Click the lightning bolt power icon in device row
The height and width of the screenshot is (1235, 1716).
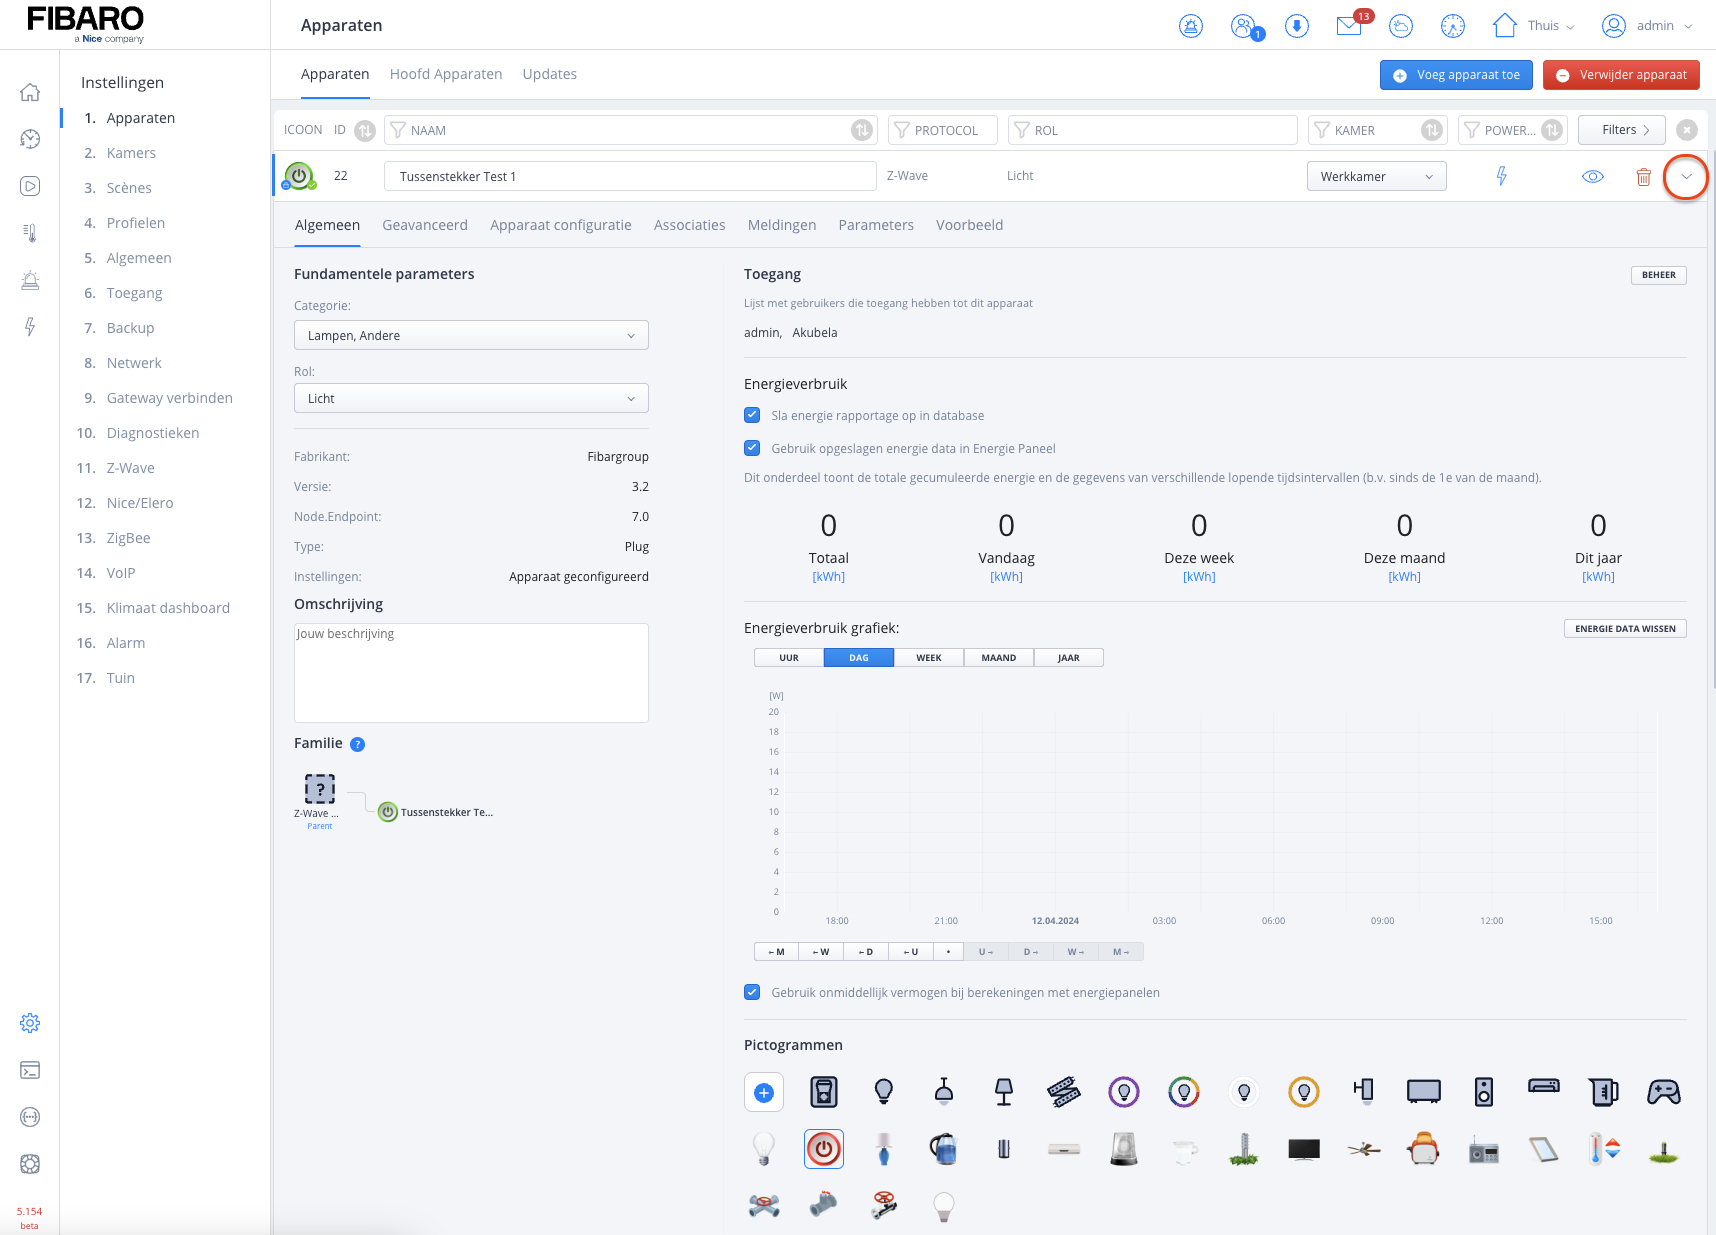pyautogui.click(x=1501, y=177)
